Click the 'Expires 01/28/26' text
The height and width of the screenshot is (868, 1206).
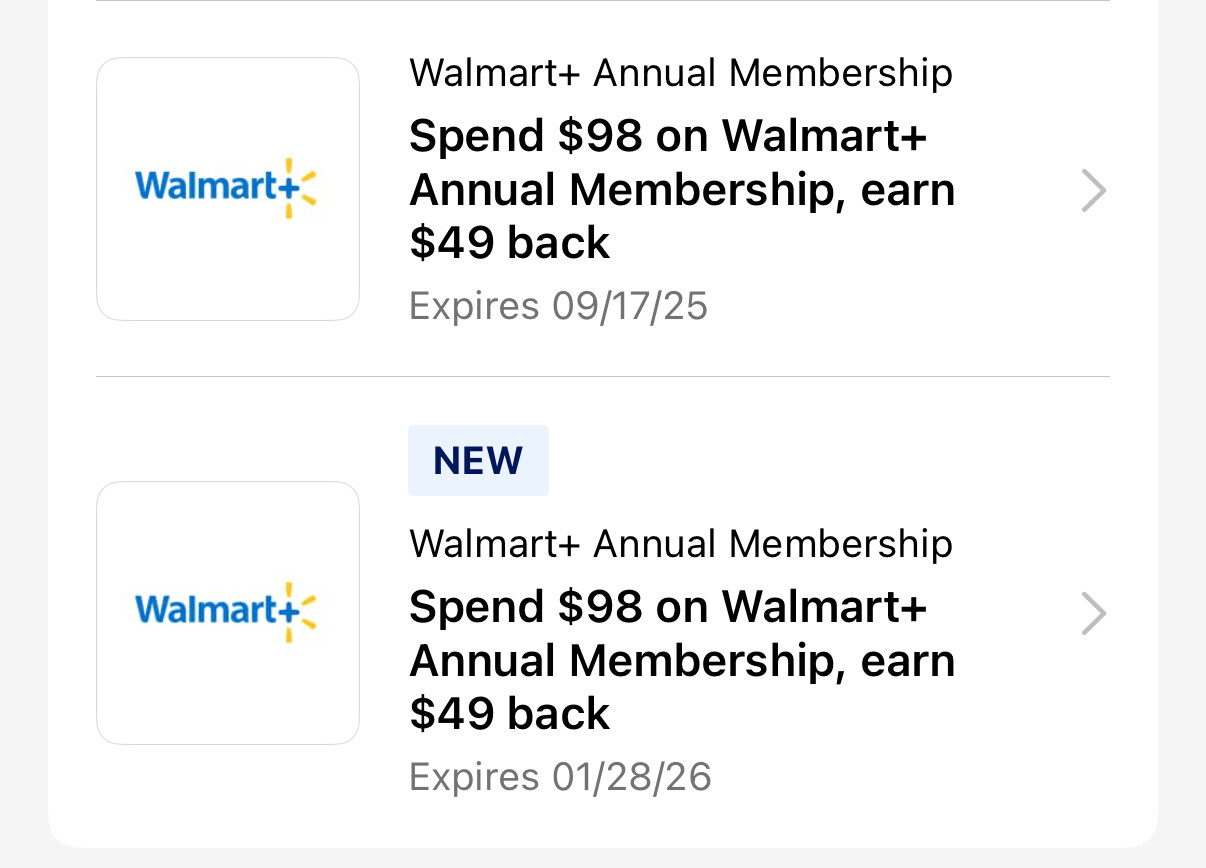560,777
